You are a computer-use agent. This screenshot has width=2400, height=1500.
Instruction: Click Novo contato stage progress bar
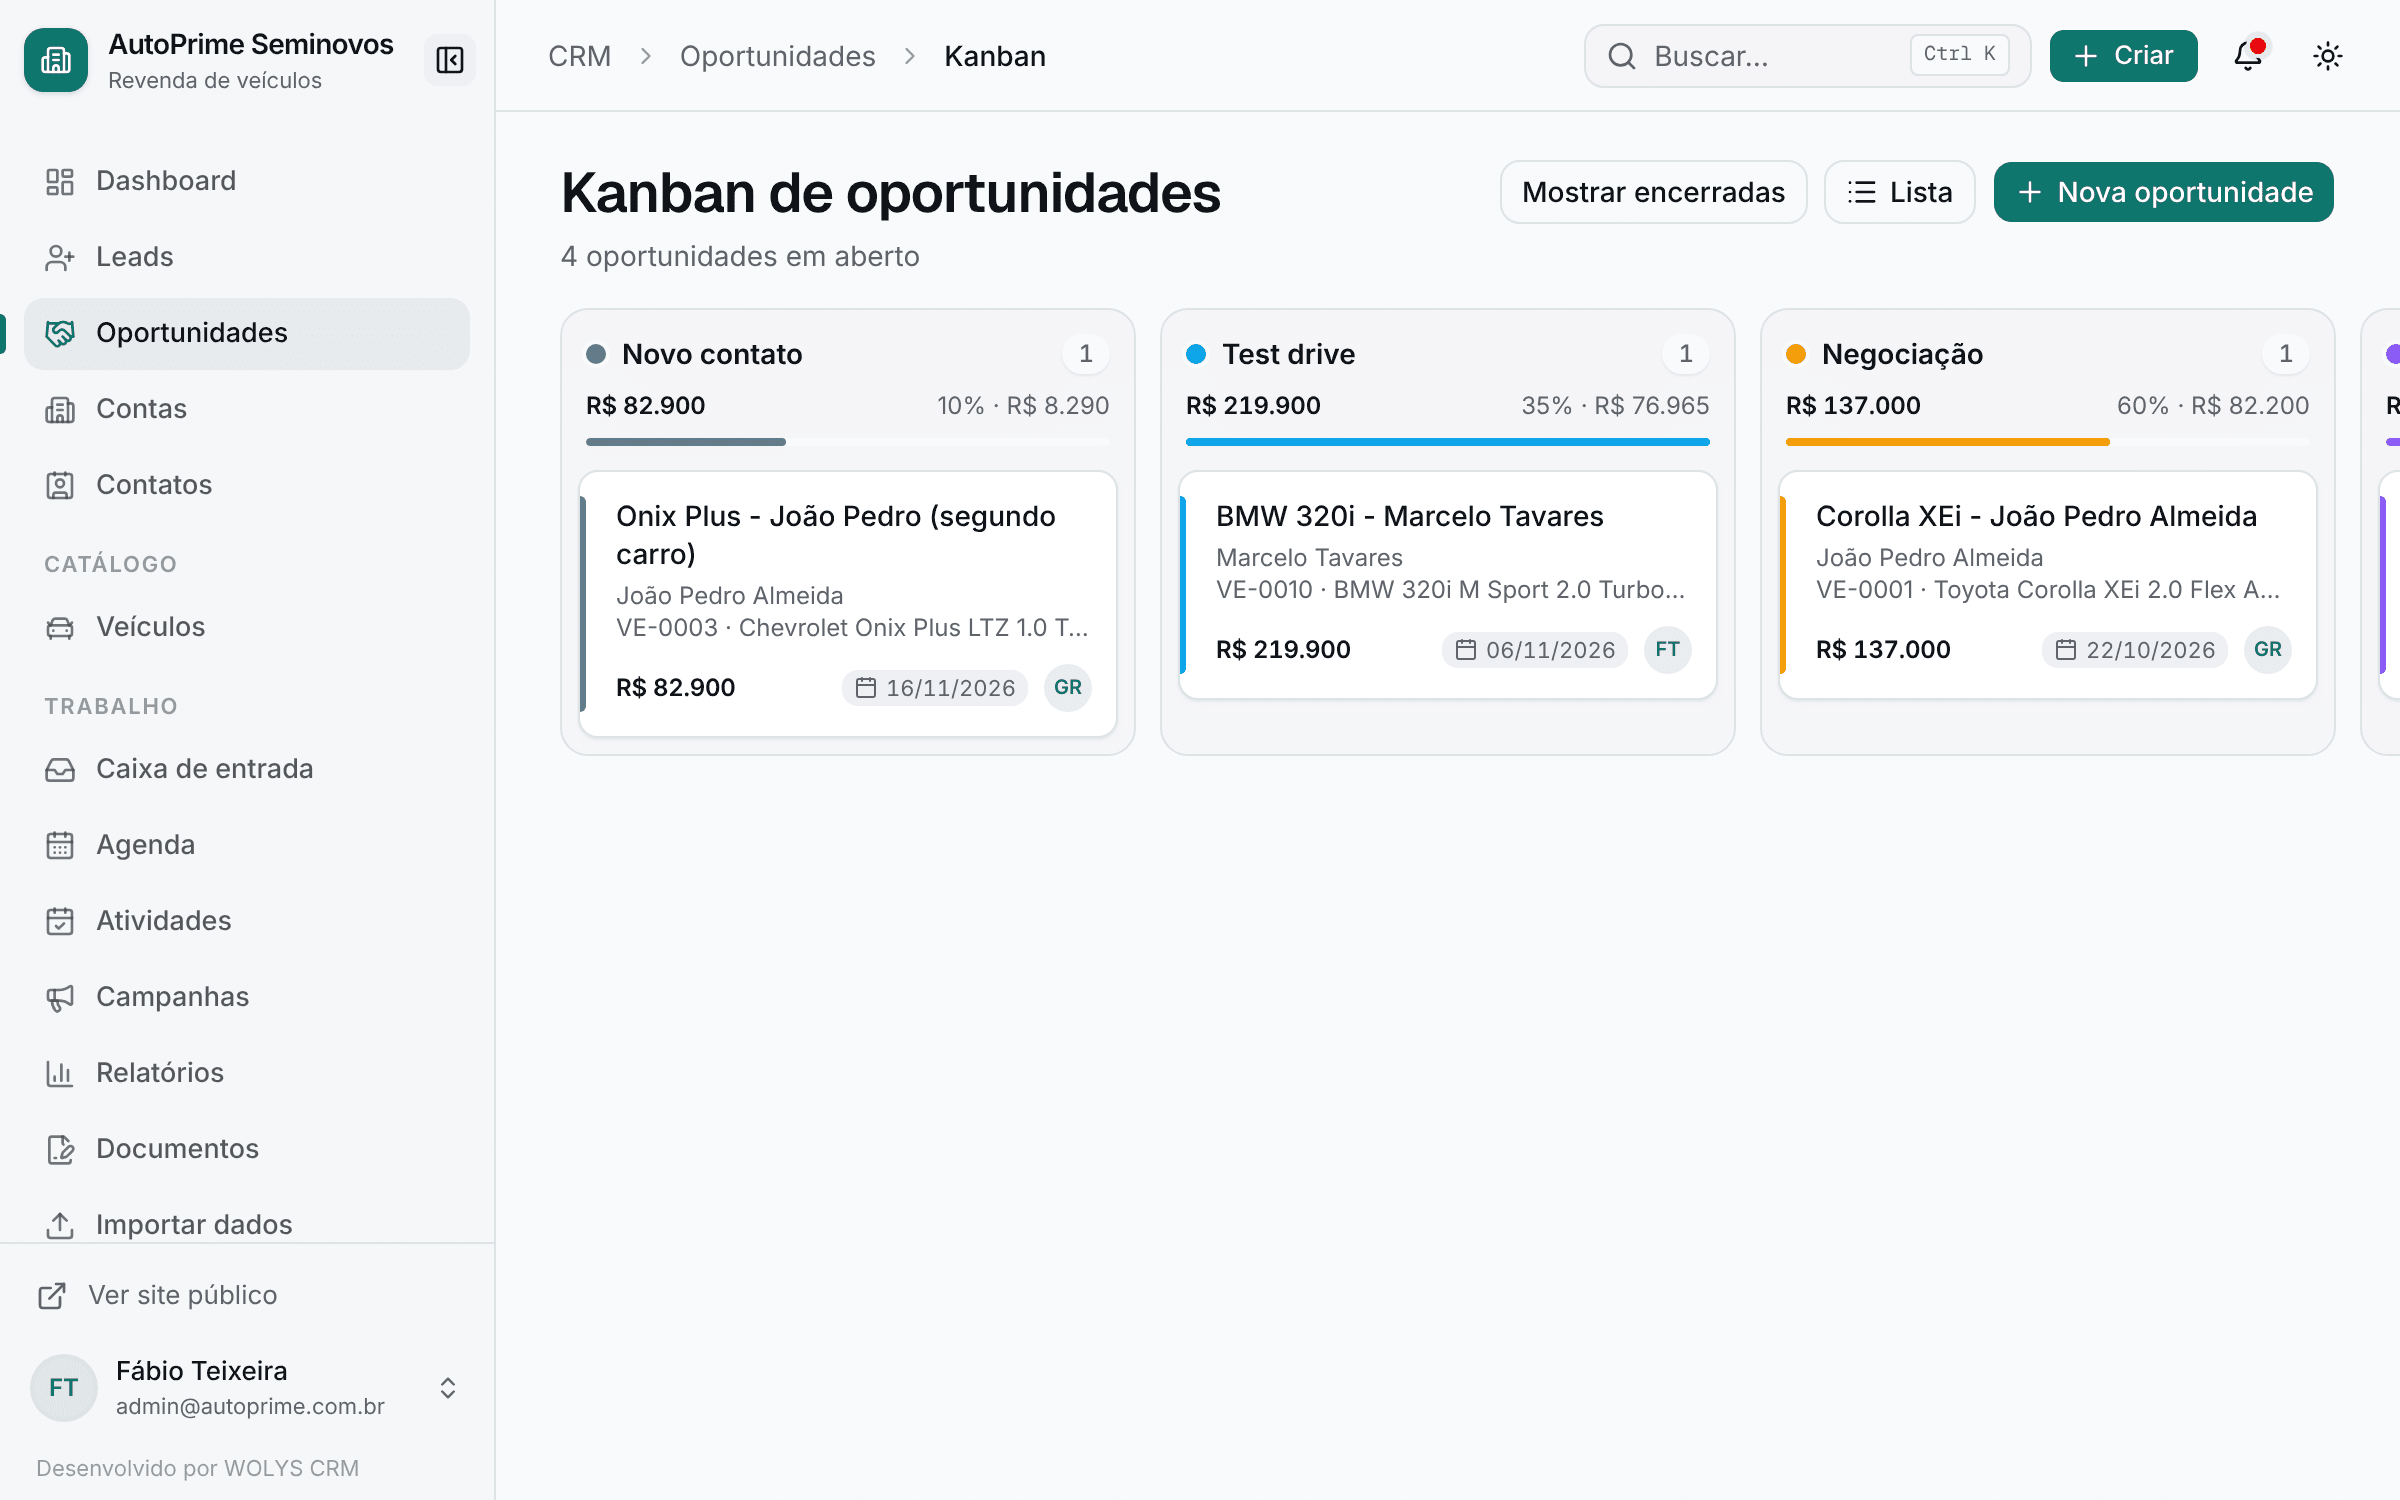(x=848, y=442)
